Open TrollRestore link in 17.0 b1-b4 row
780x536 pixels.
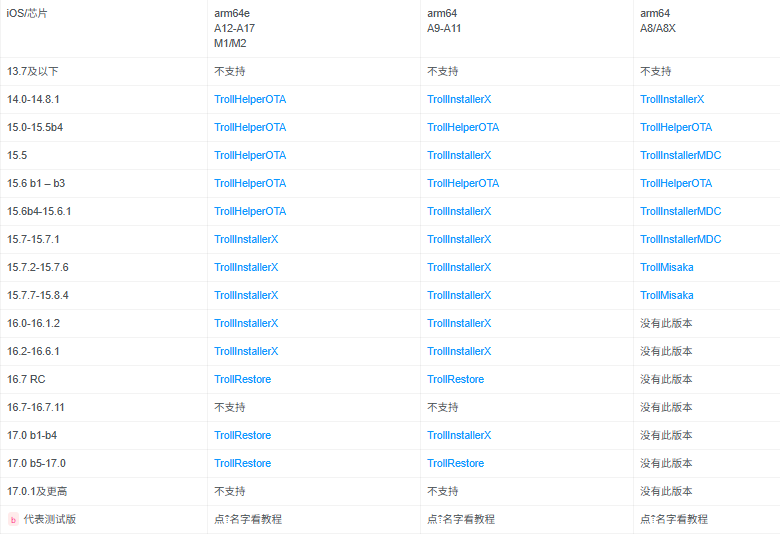pyautogui.click(x=242, y=435)
